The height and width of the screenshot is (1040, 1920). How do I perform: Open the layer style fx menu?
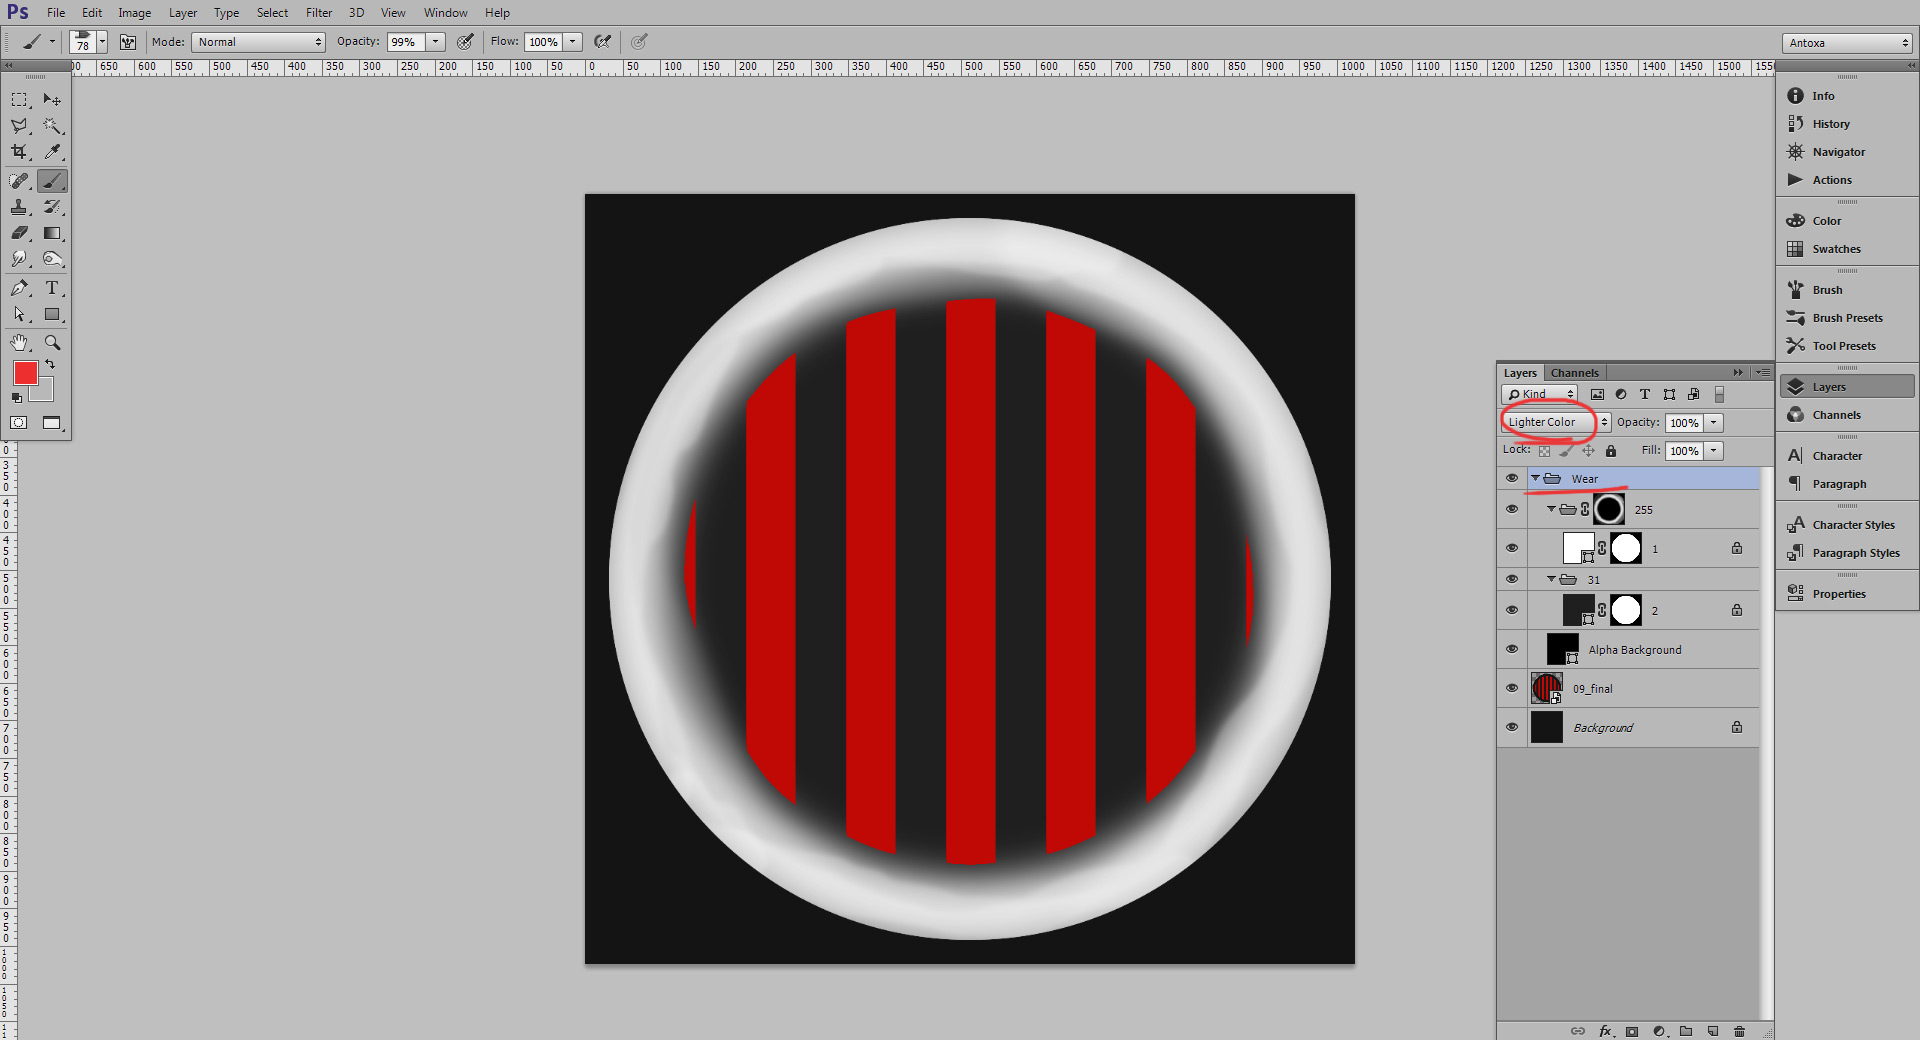pos(1605,1031)
